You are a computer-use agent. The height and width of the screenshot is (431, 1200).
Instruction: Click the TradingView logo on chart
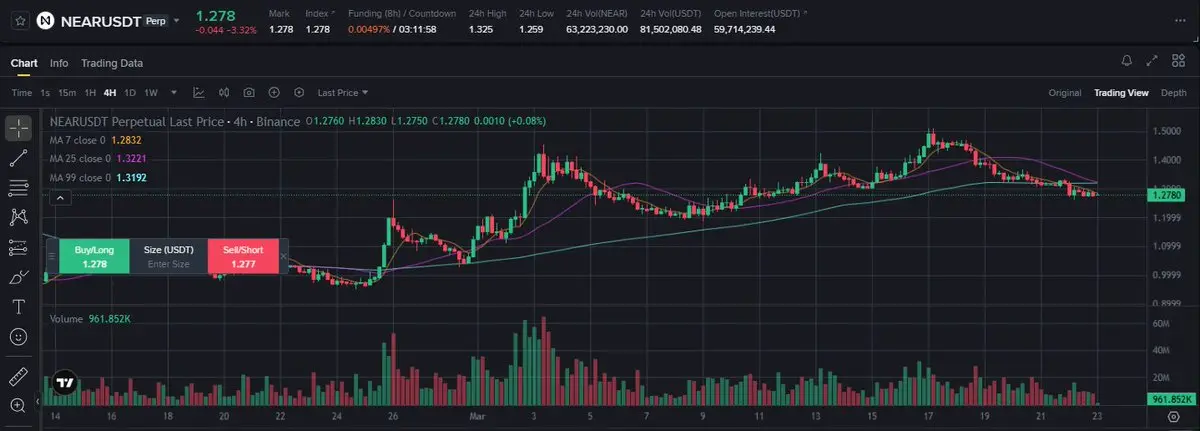pyautogui.click(x=64, y=382)
